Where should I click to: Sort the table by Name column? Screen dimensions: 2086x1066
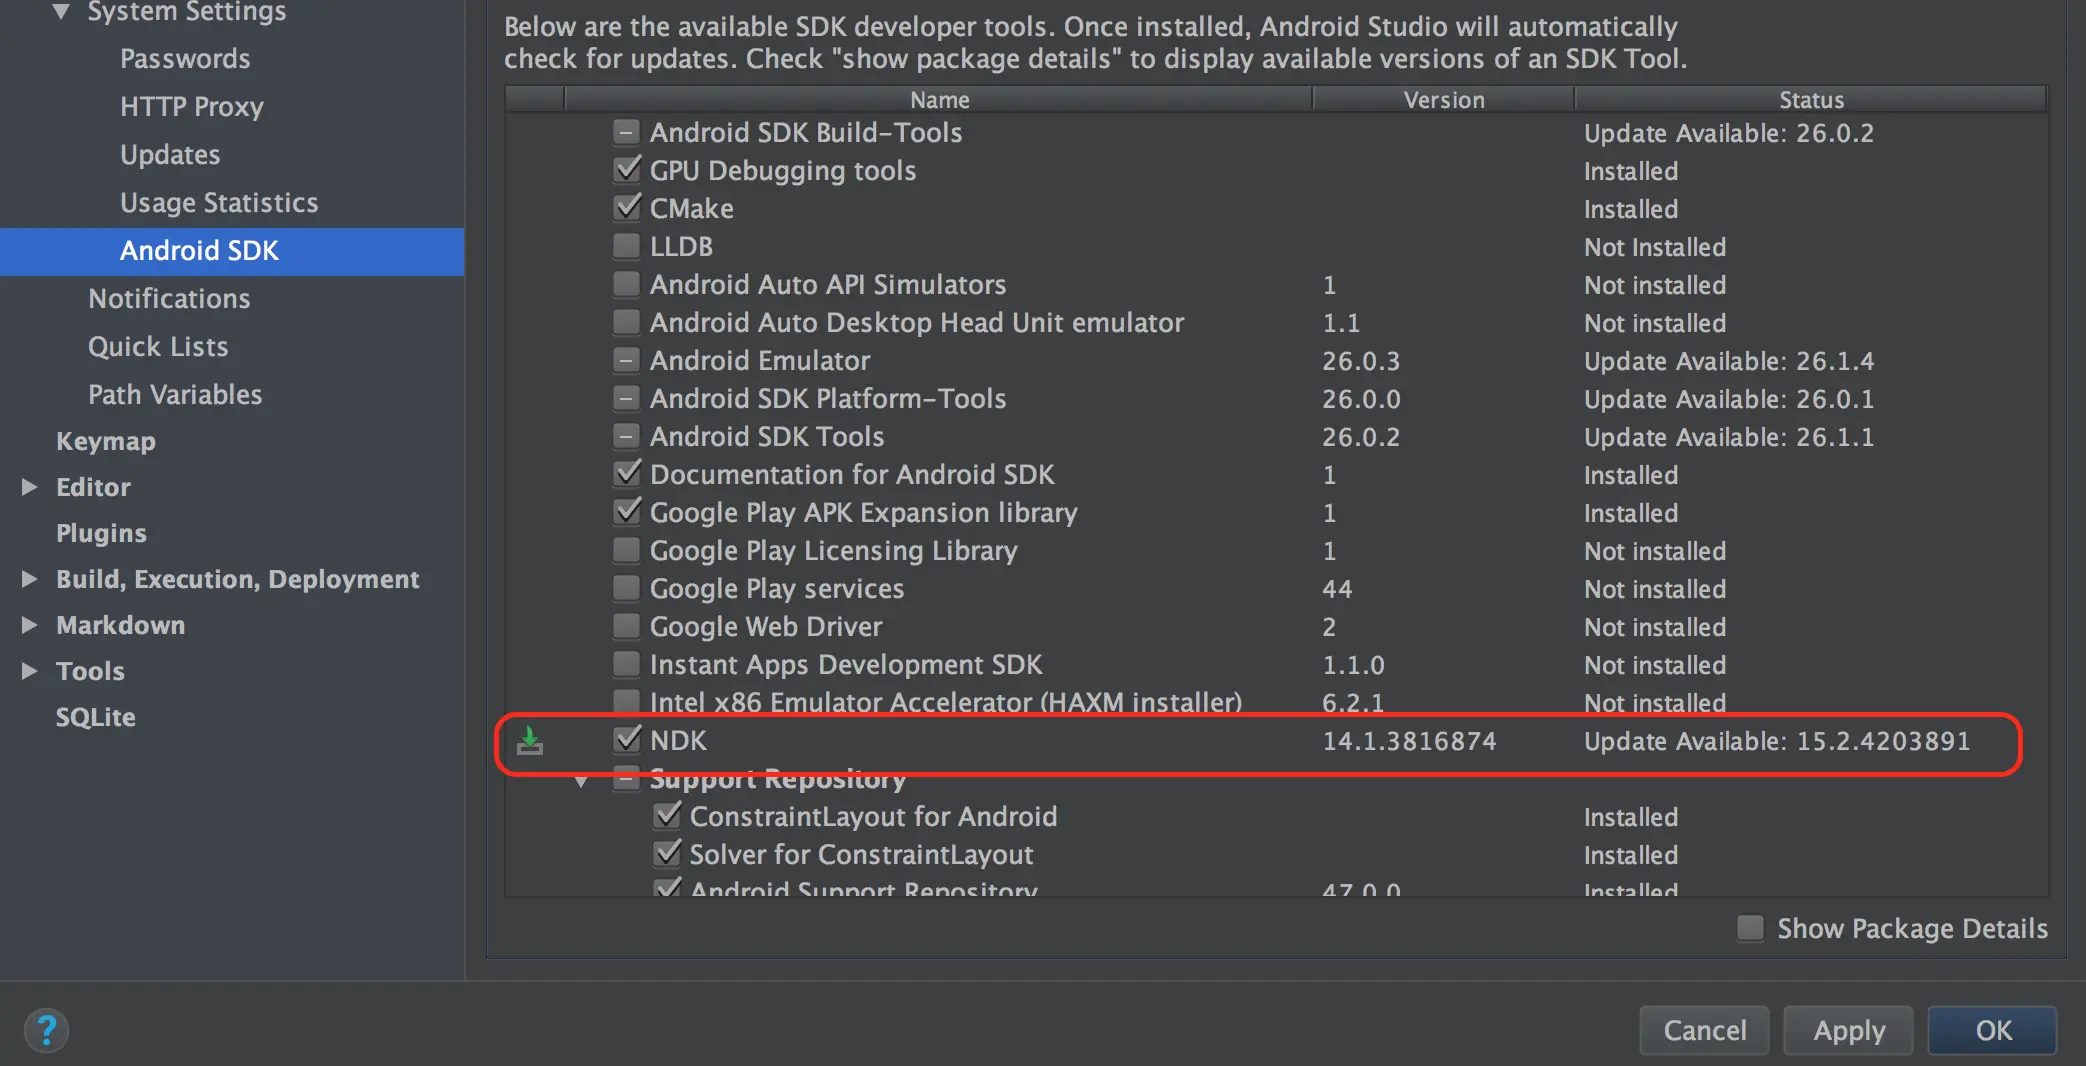939,99
